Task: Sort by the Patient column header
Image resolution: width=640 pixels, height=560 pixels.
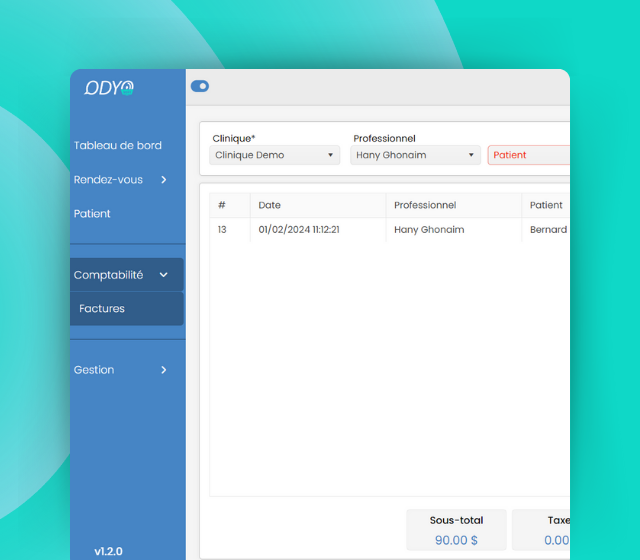Action: [546, 205]
